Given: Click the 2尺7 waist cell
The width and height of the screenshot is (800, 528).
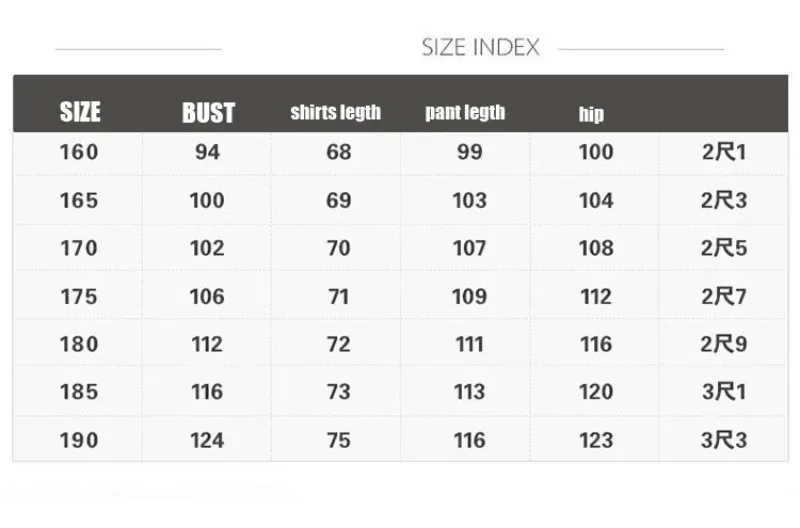Looking at the screenshot, I should (724, 296).
